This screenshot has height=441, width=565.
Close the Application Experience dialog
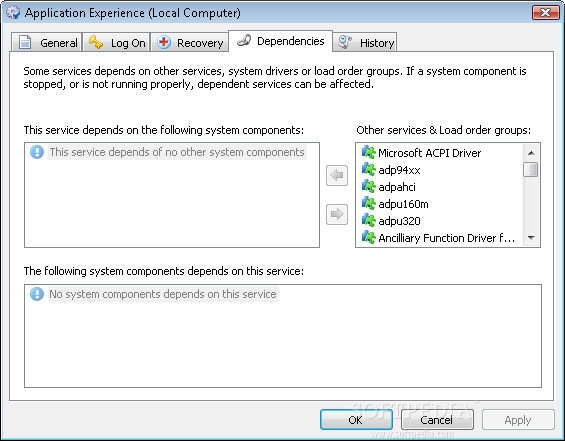pyautogui.click(x=546, y=13)
